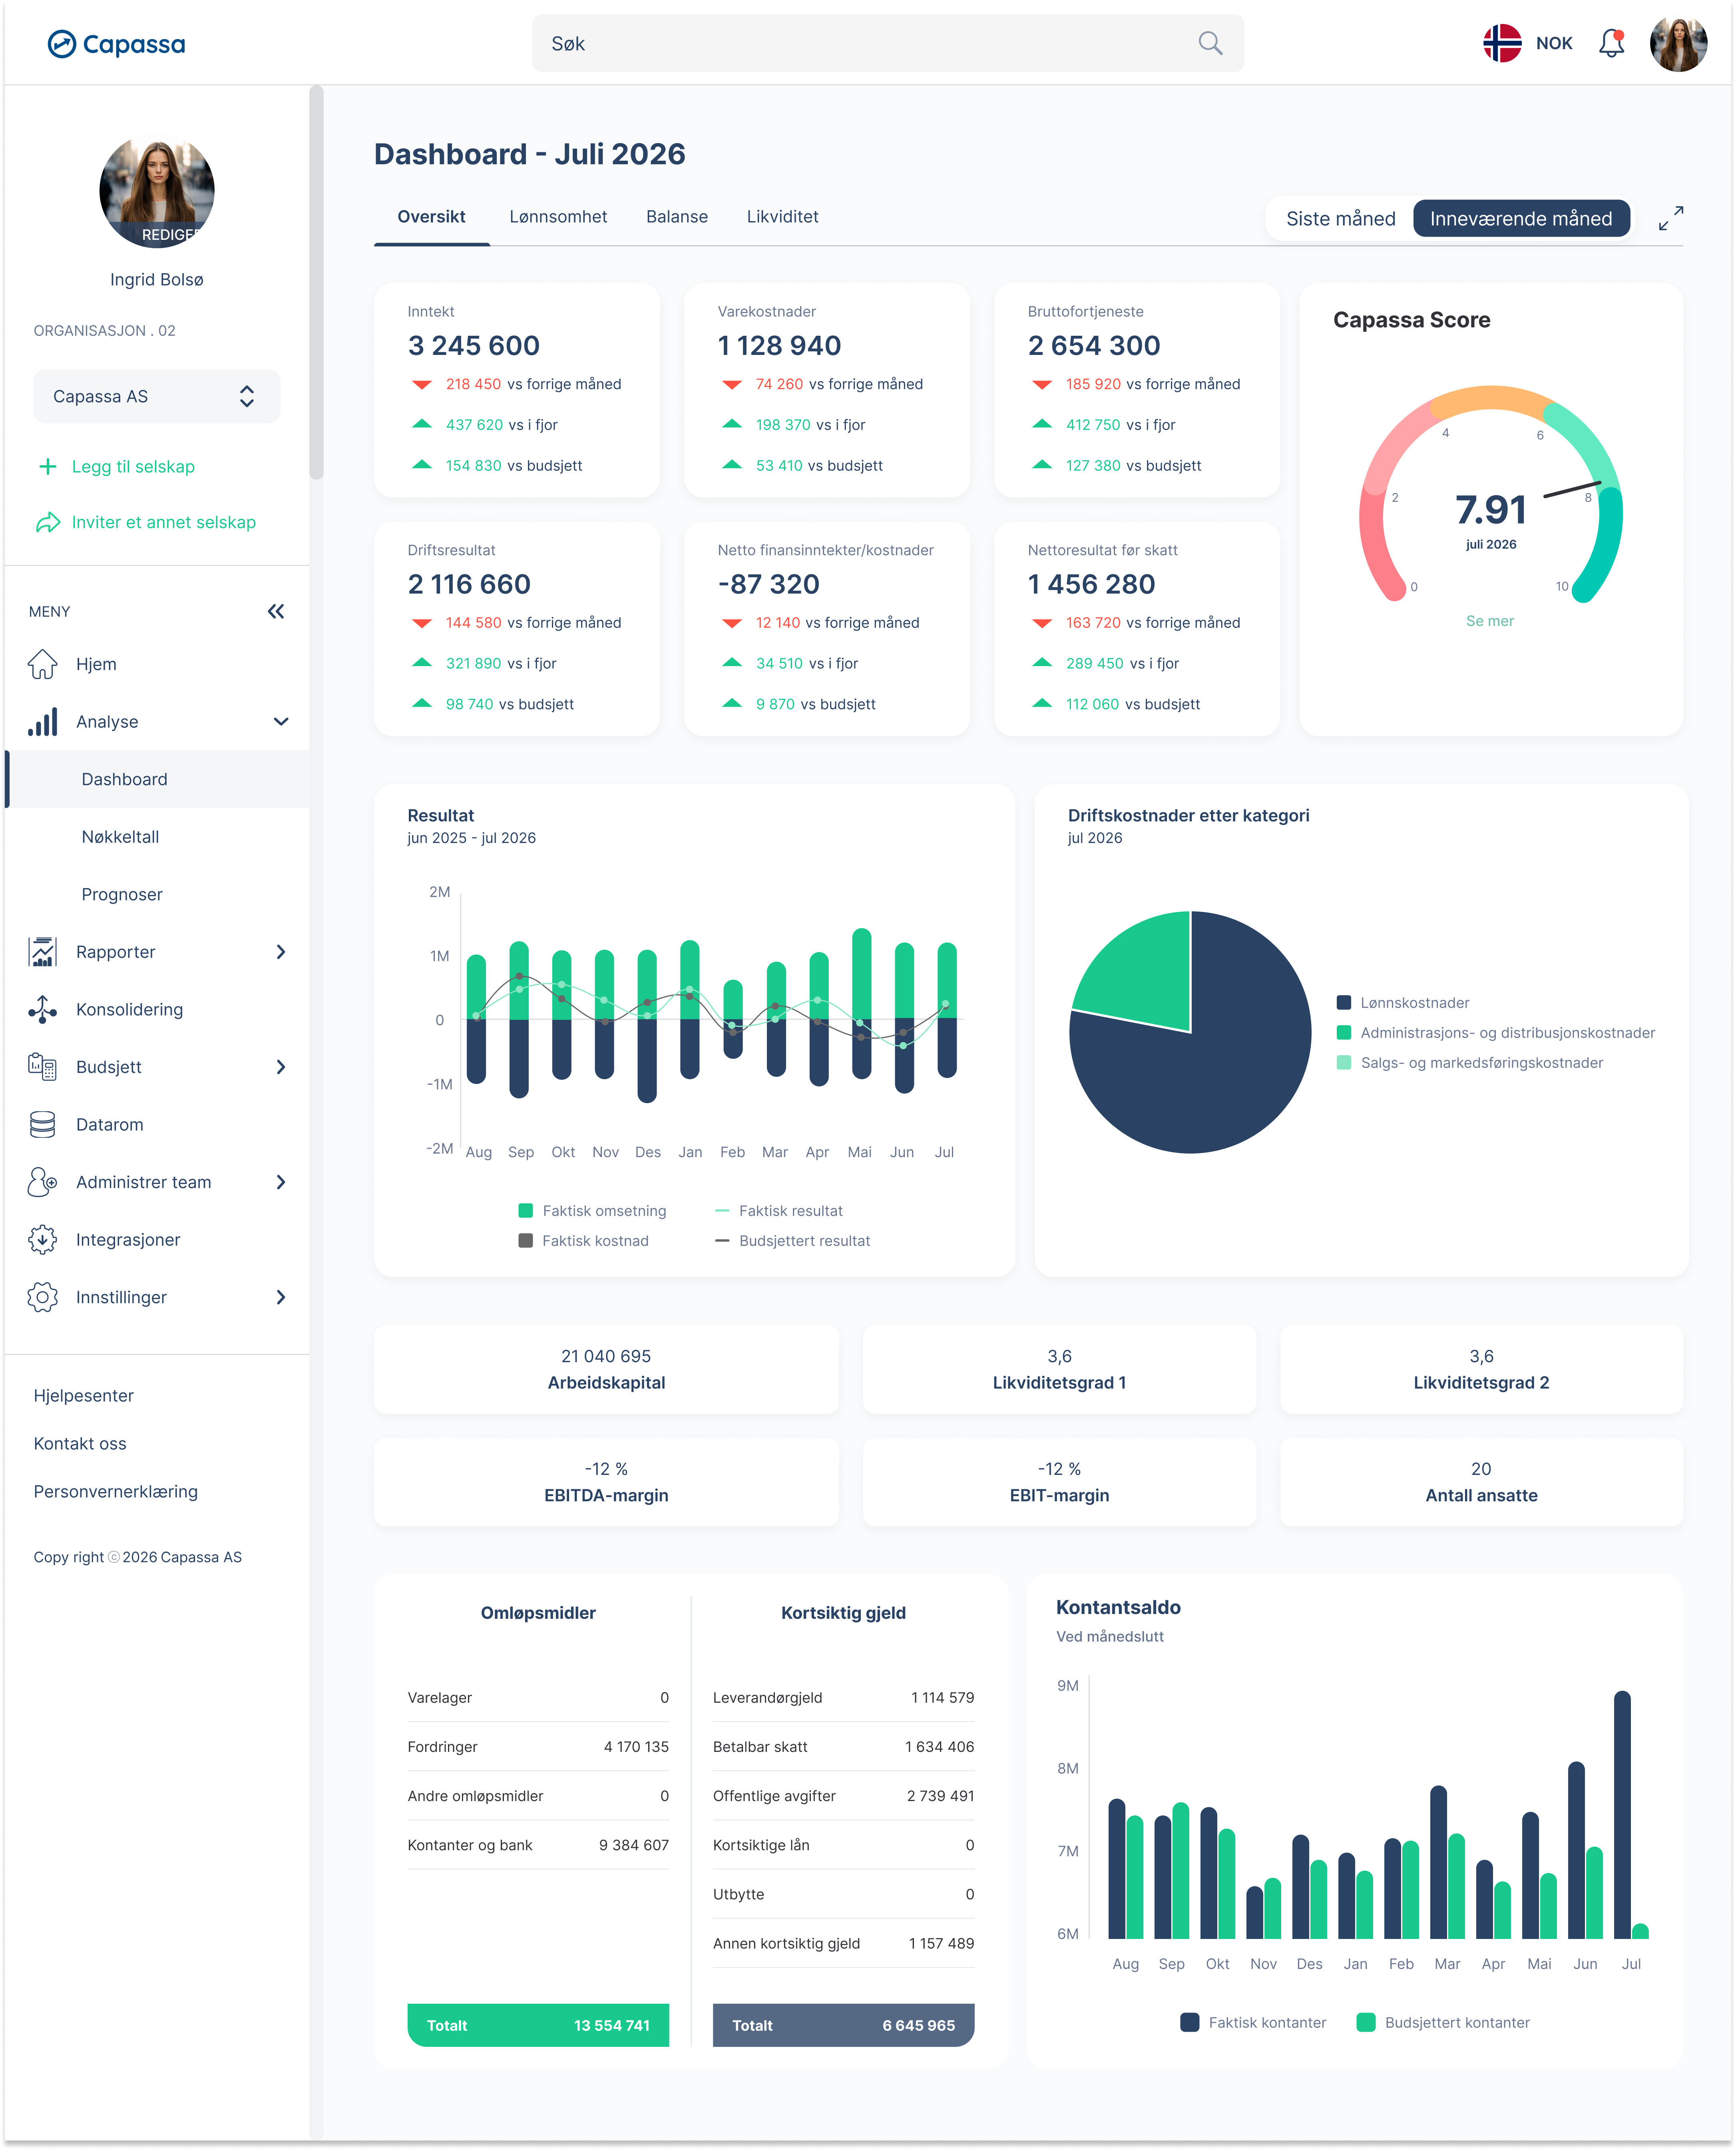
Task: Expand the Innstillinger submenu arrow
Action: 281,1297
